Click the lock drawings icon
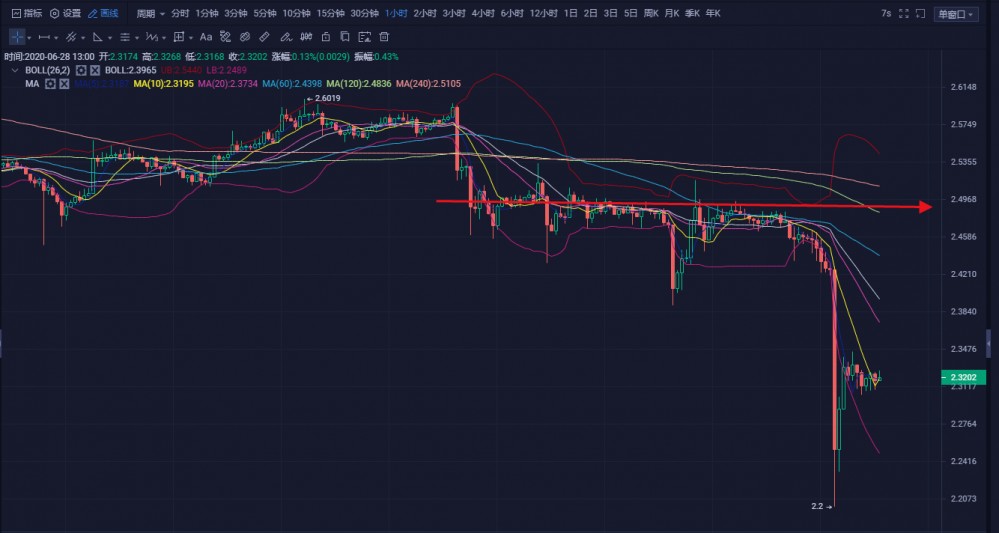This screenshot has width=999, height=533. (x=324, y=36)
